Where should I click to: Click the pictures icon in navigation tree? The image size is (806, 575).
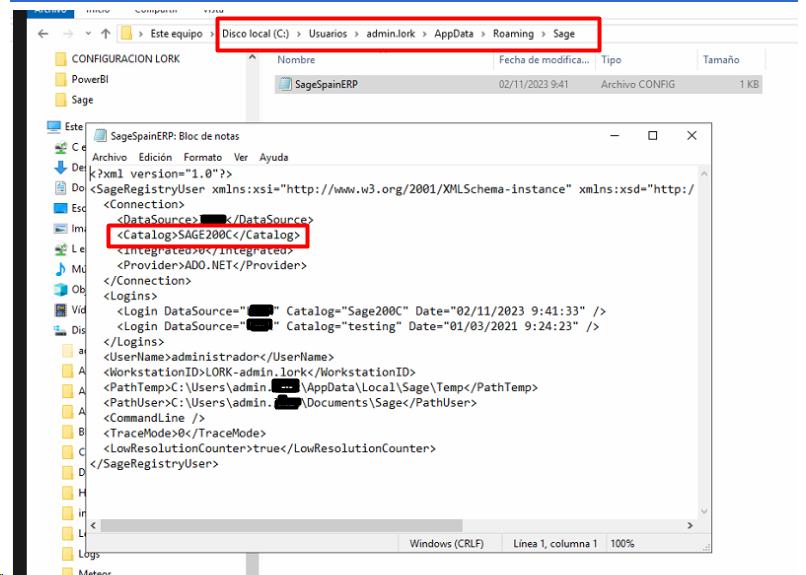pos(61,229)
